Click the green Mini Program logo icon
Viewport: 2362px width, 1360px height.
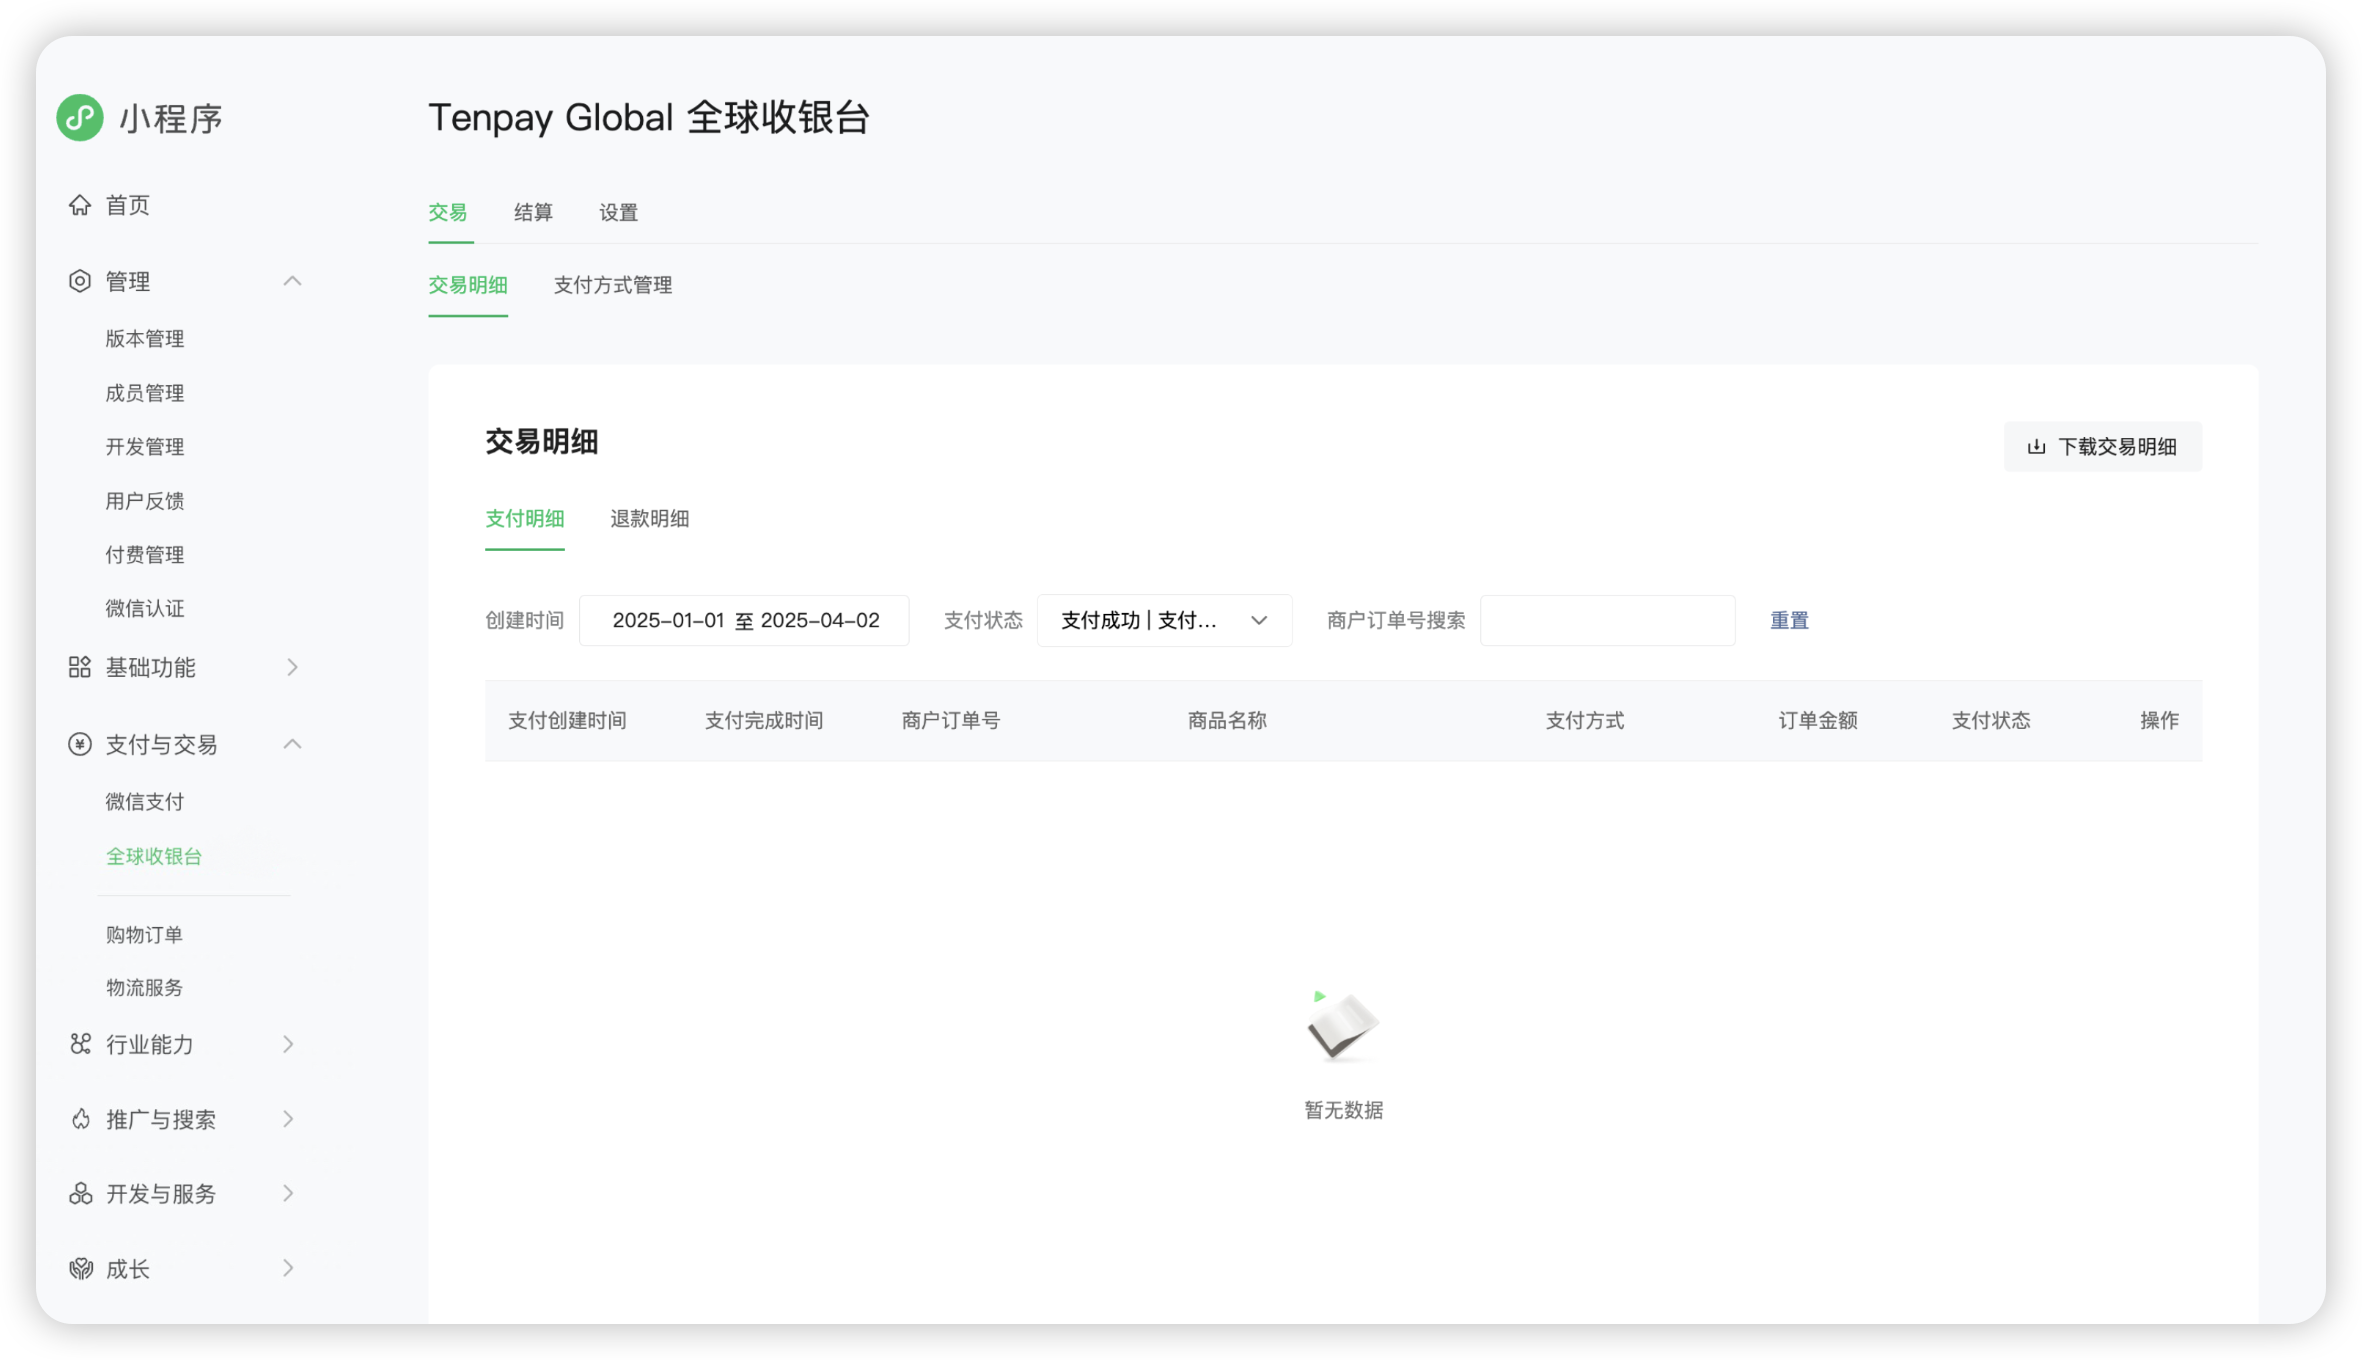point(80,118)
